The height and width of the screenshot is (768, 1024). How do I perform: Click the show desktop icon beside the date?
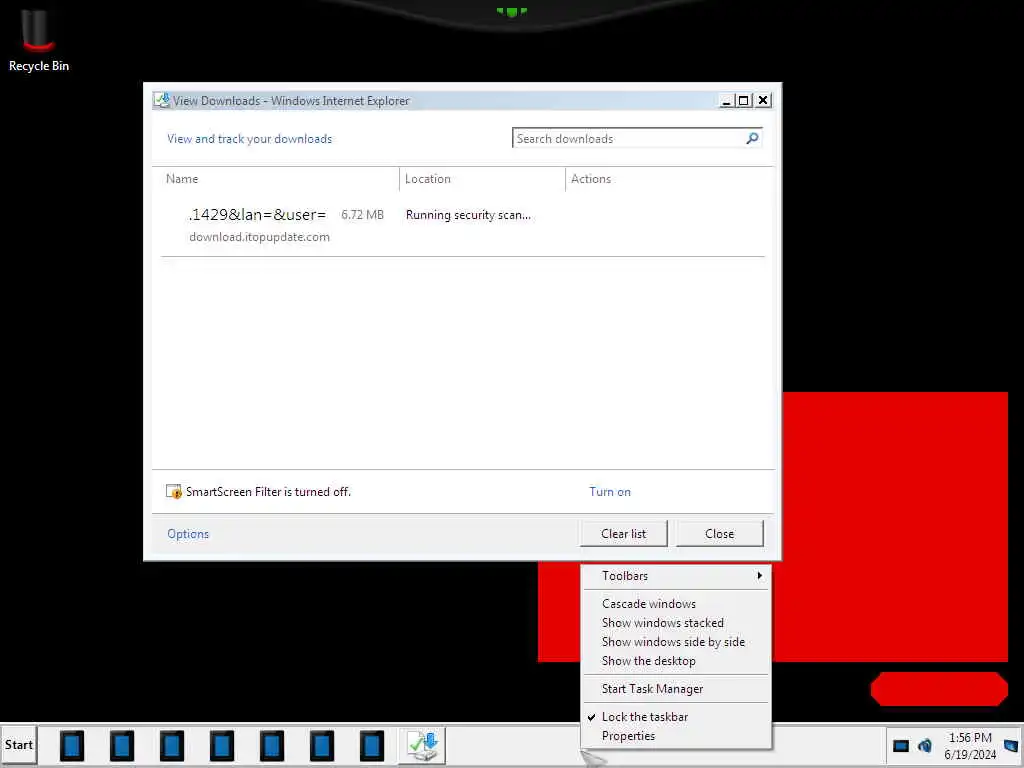click(1011, 745)
